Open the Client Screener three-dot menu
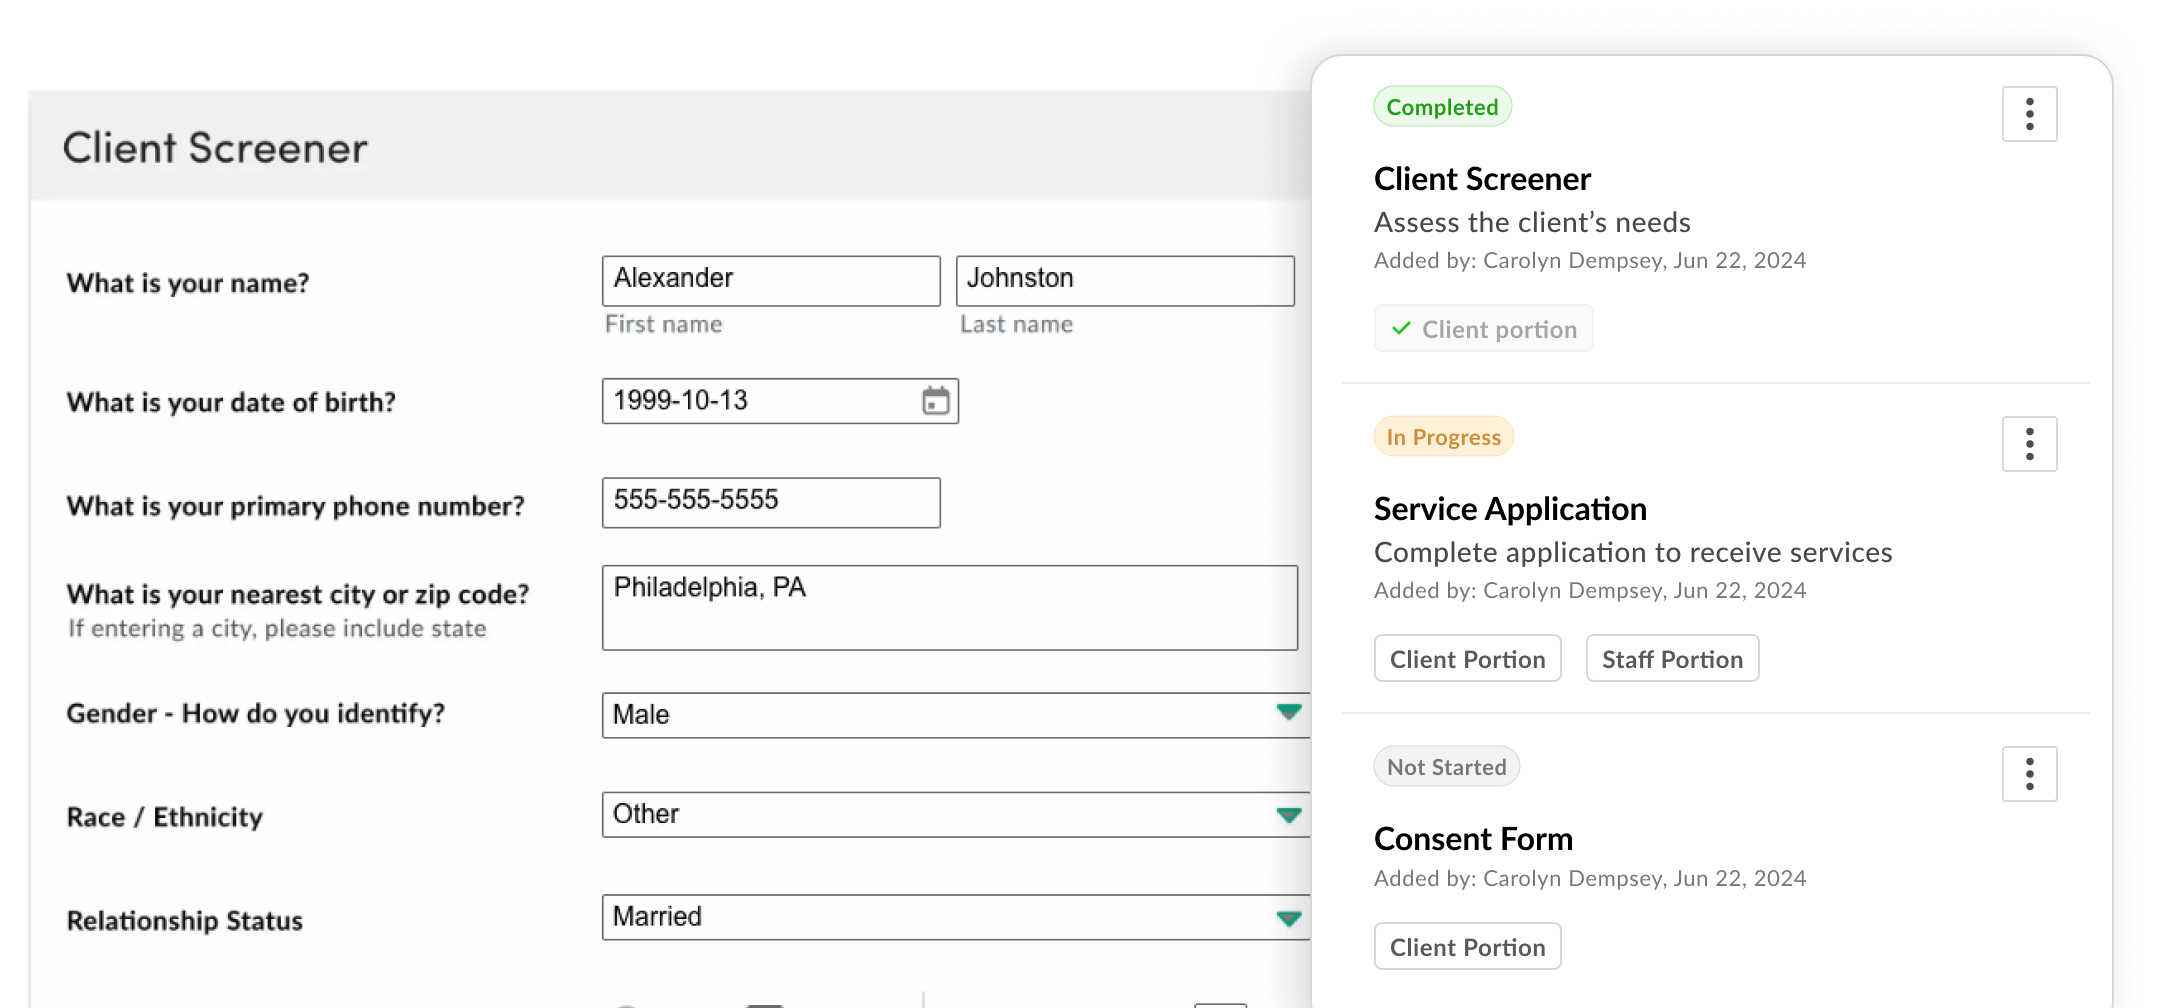2170x1008 pixels. [x=2029, y=114]
